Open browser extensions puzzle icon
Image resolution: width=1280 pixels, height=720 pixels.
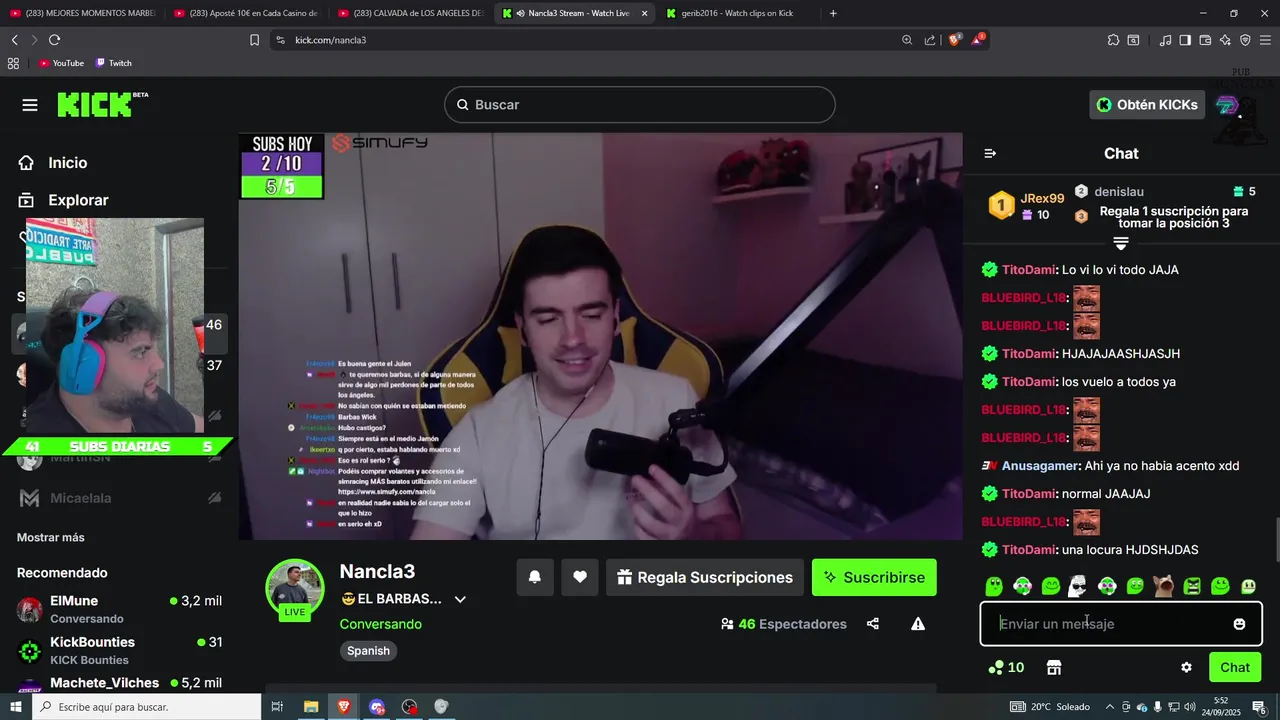1113,40
